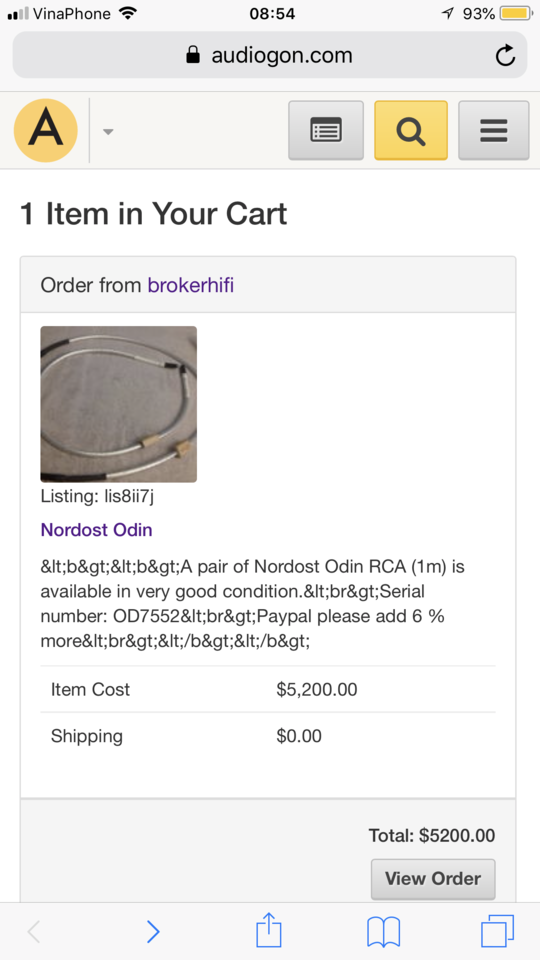This screenshot has height=960, width=540.
Task: Tap the Audiogon yellow A logo
Action: [46, 130]
